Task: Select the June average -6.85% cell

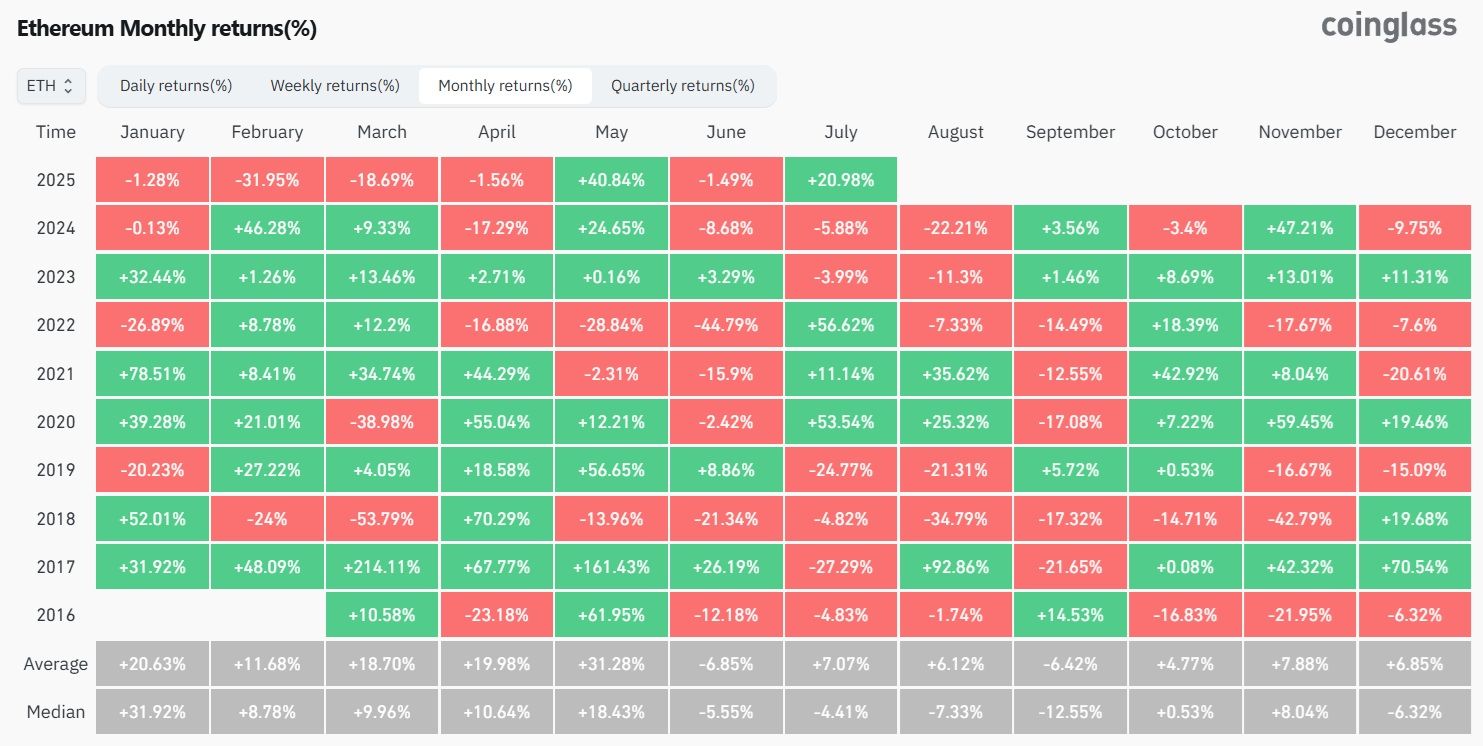Action: tap(726, 664)
